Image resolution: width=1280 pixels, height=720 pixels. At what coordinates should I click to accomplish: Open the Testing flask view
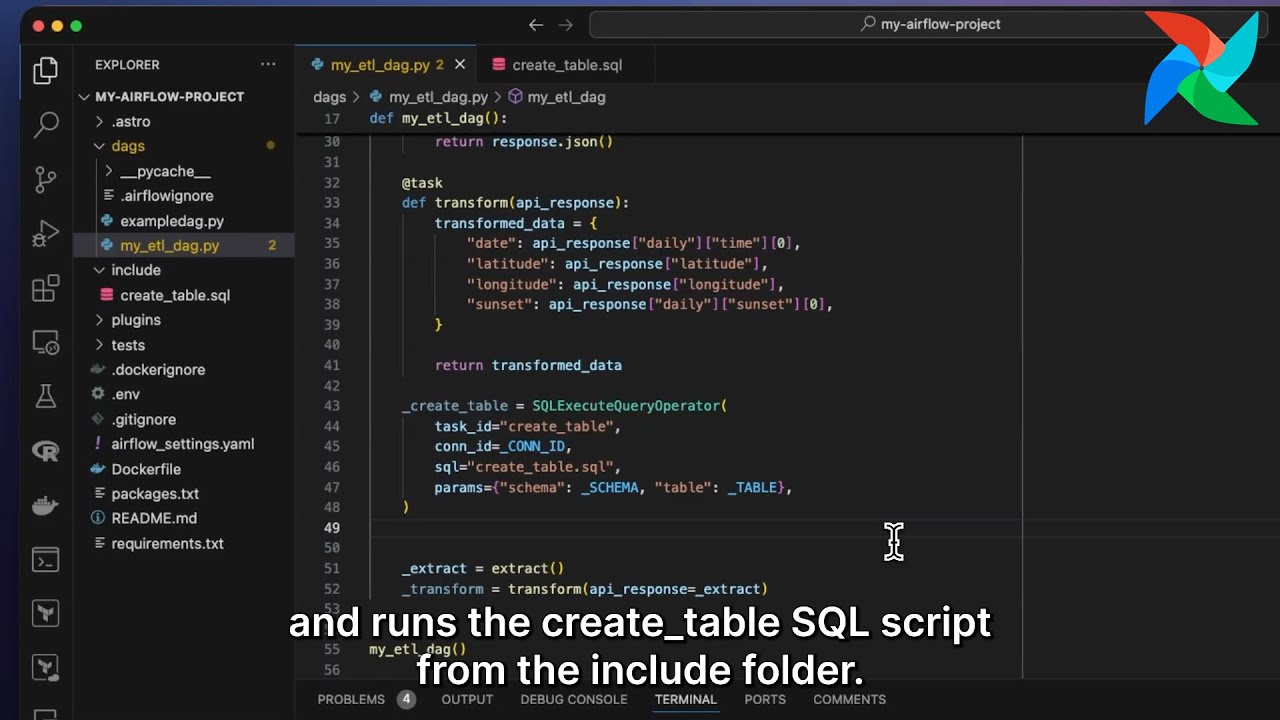[45, 397]
